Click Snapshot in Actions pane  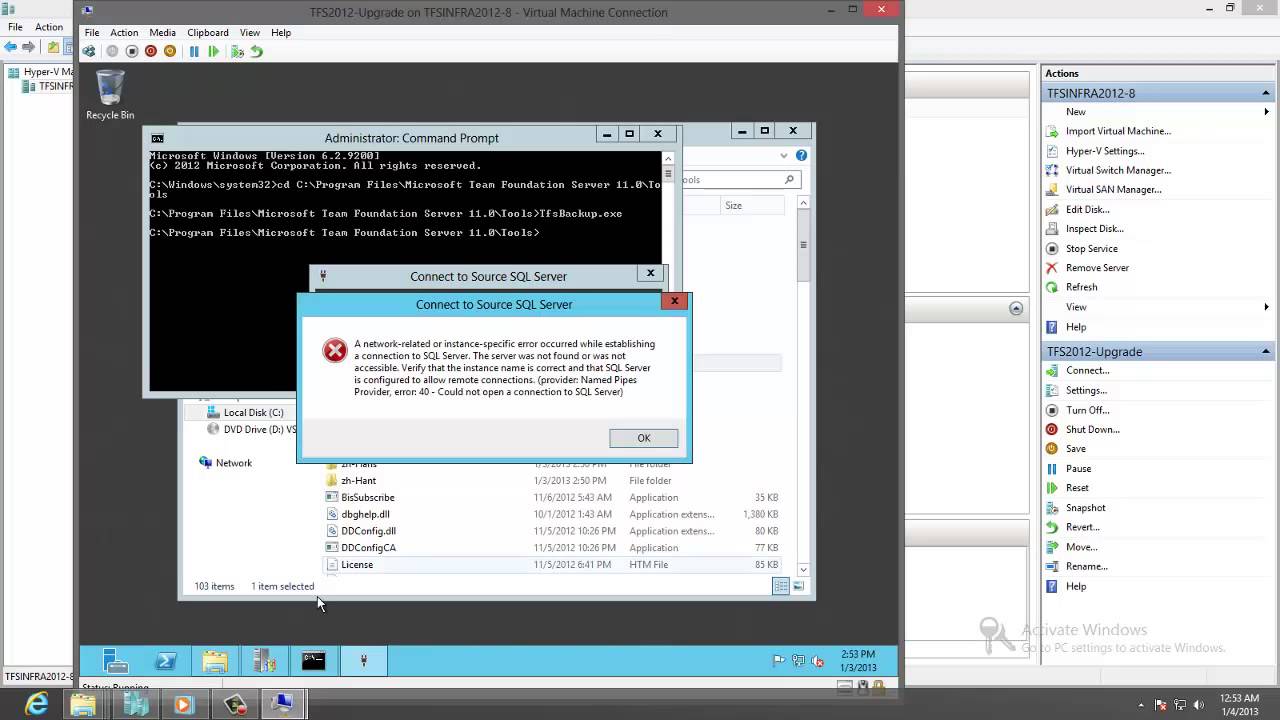click(x=1085, y=508)
